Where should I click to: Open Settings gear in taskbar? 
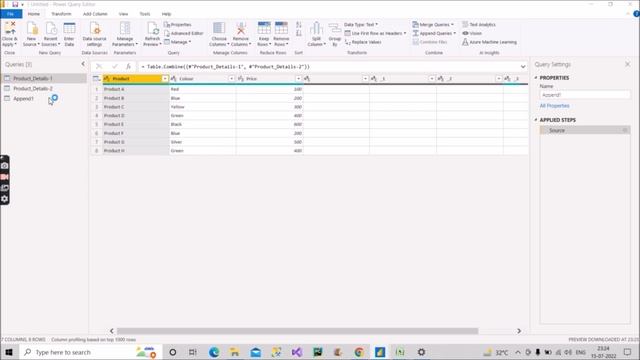421,352
